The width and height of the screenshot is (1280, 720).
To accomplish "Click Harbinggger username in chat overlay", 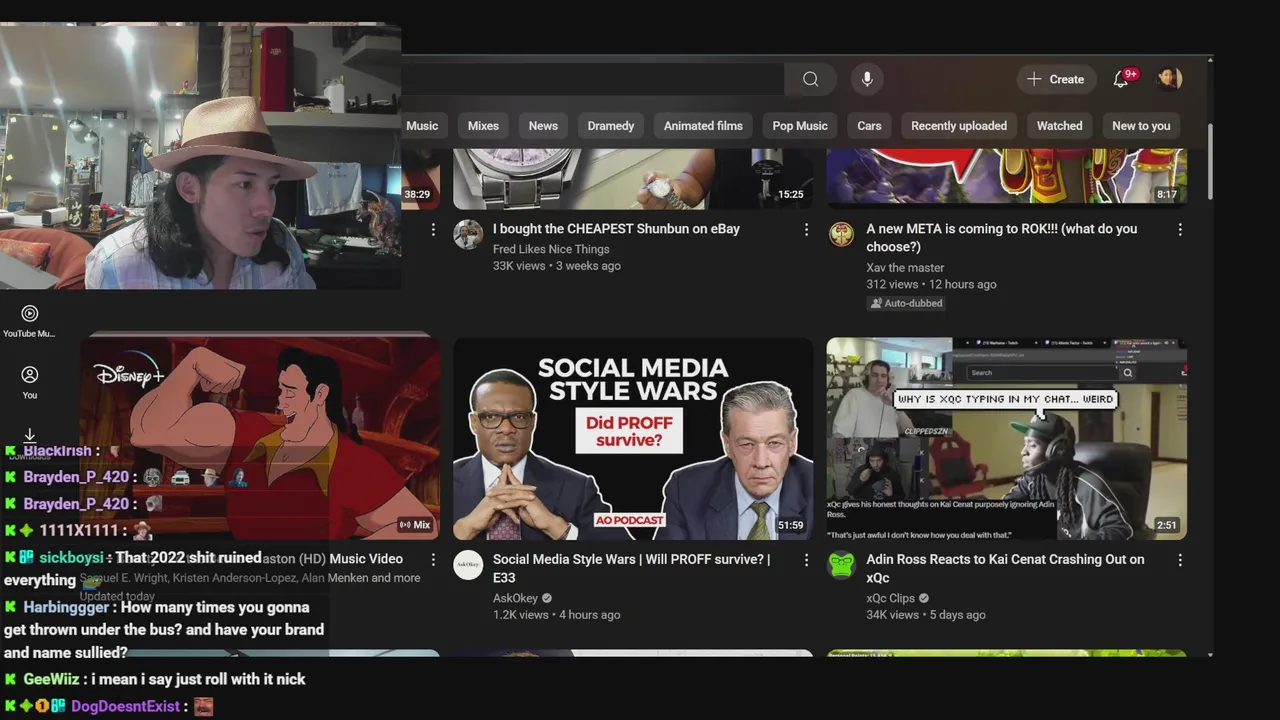I will coord(66,607).
